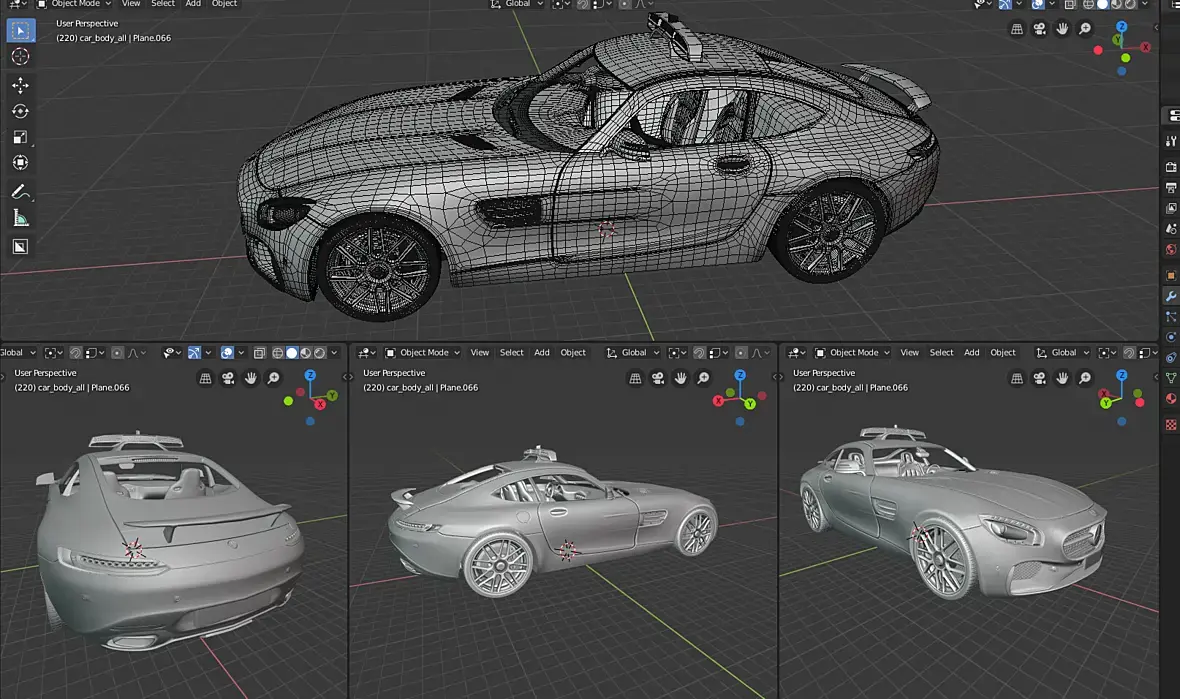The image size is (1180, 699).
Task: Toggle proportional editing in bottom-middle viewport header
Action: point(741,352)
